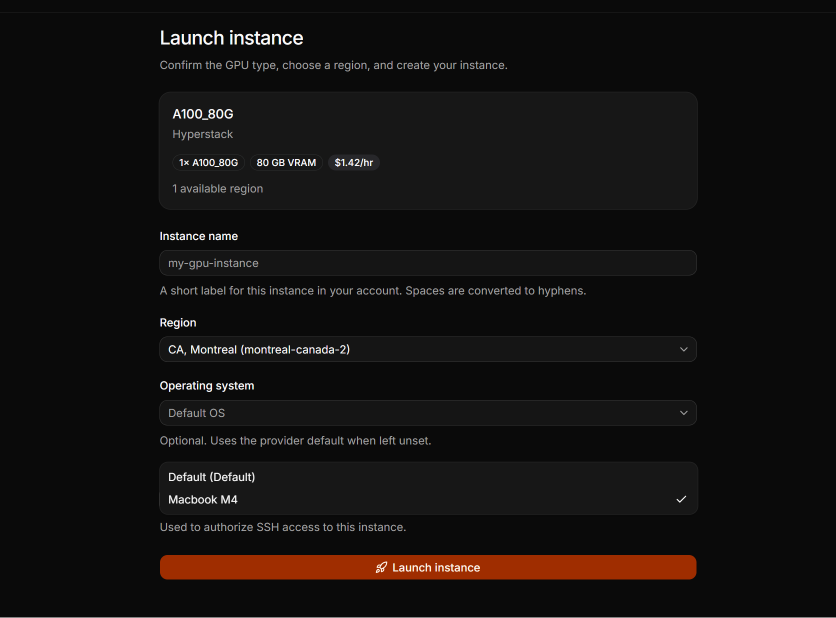Click the 'Confirm the GPU type' subtitle
Image resolution: width=836 pixels, height=618 pixels.
click(x=334, y=65)
